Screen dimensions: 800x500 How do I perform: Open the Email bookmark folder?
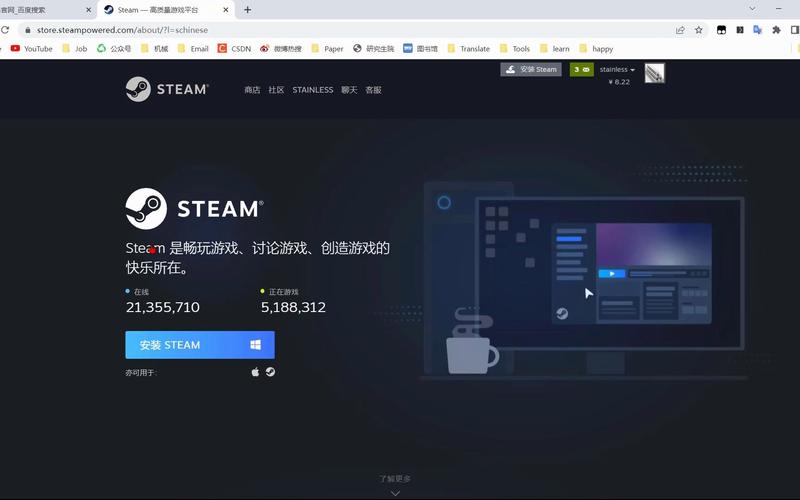point(193,48)
